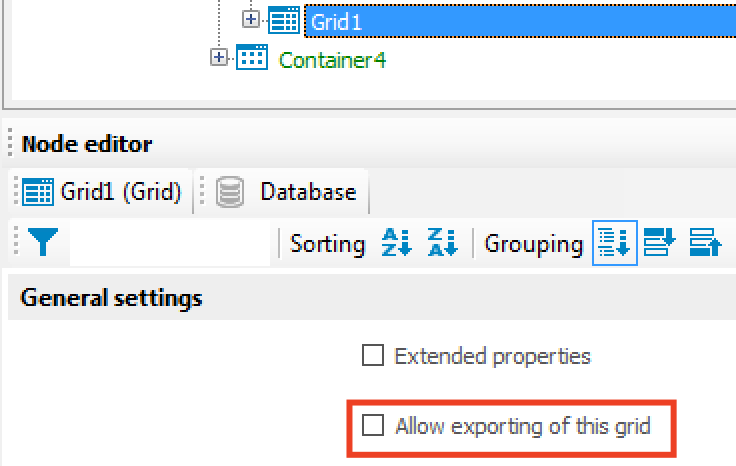Toggle the active grouping mode icon
This screenshot has width=736, height=466.
pyautogui.click(x=614, y=243)
